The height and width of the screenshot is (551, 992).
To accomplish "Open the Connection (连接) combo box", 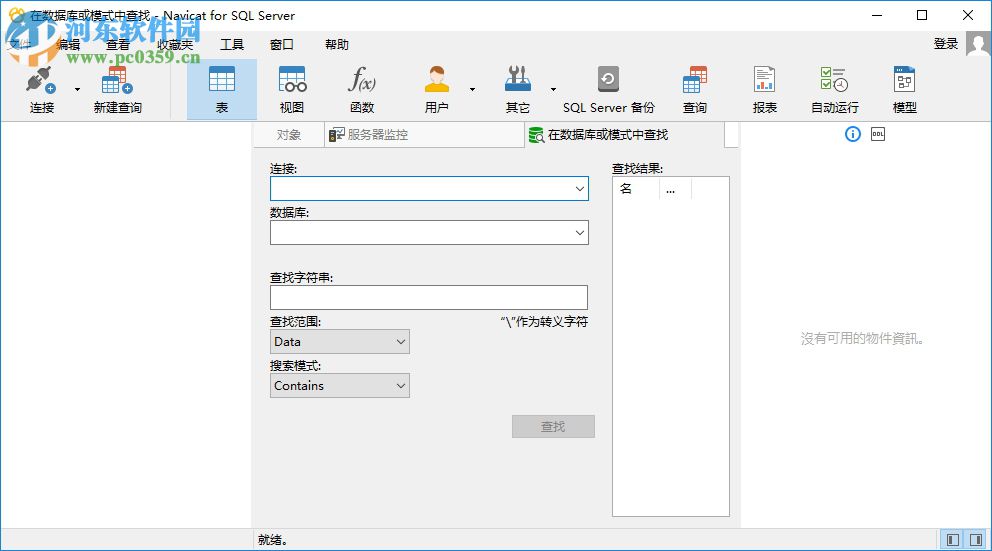I will 429,189.
